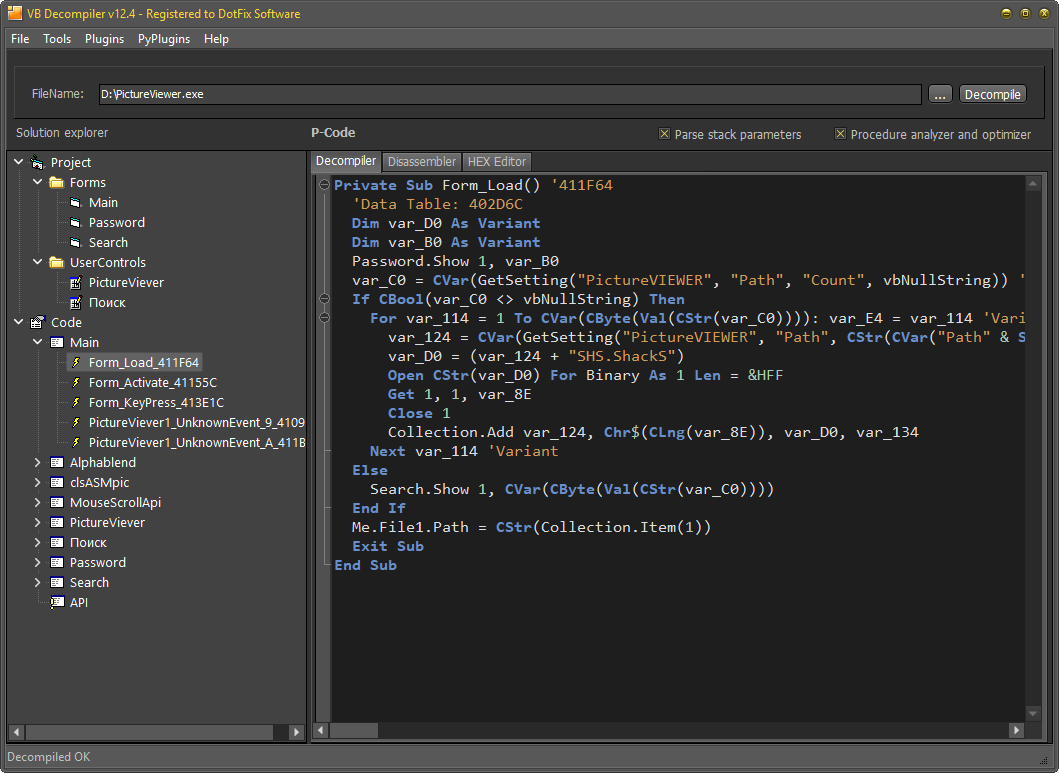Click the UserControls folder icon
This screenshot has height=773, width=1059.
(57, 263)
